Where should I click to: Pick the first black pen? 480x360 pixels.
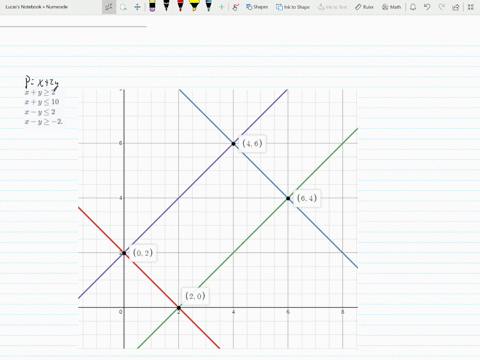166,6
